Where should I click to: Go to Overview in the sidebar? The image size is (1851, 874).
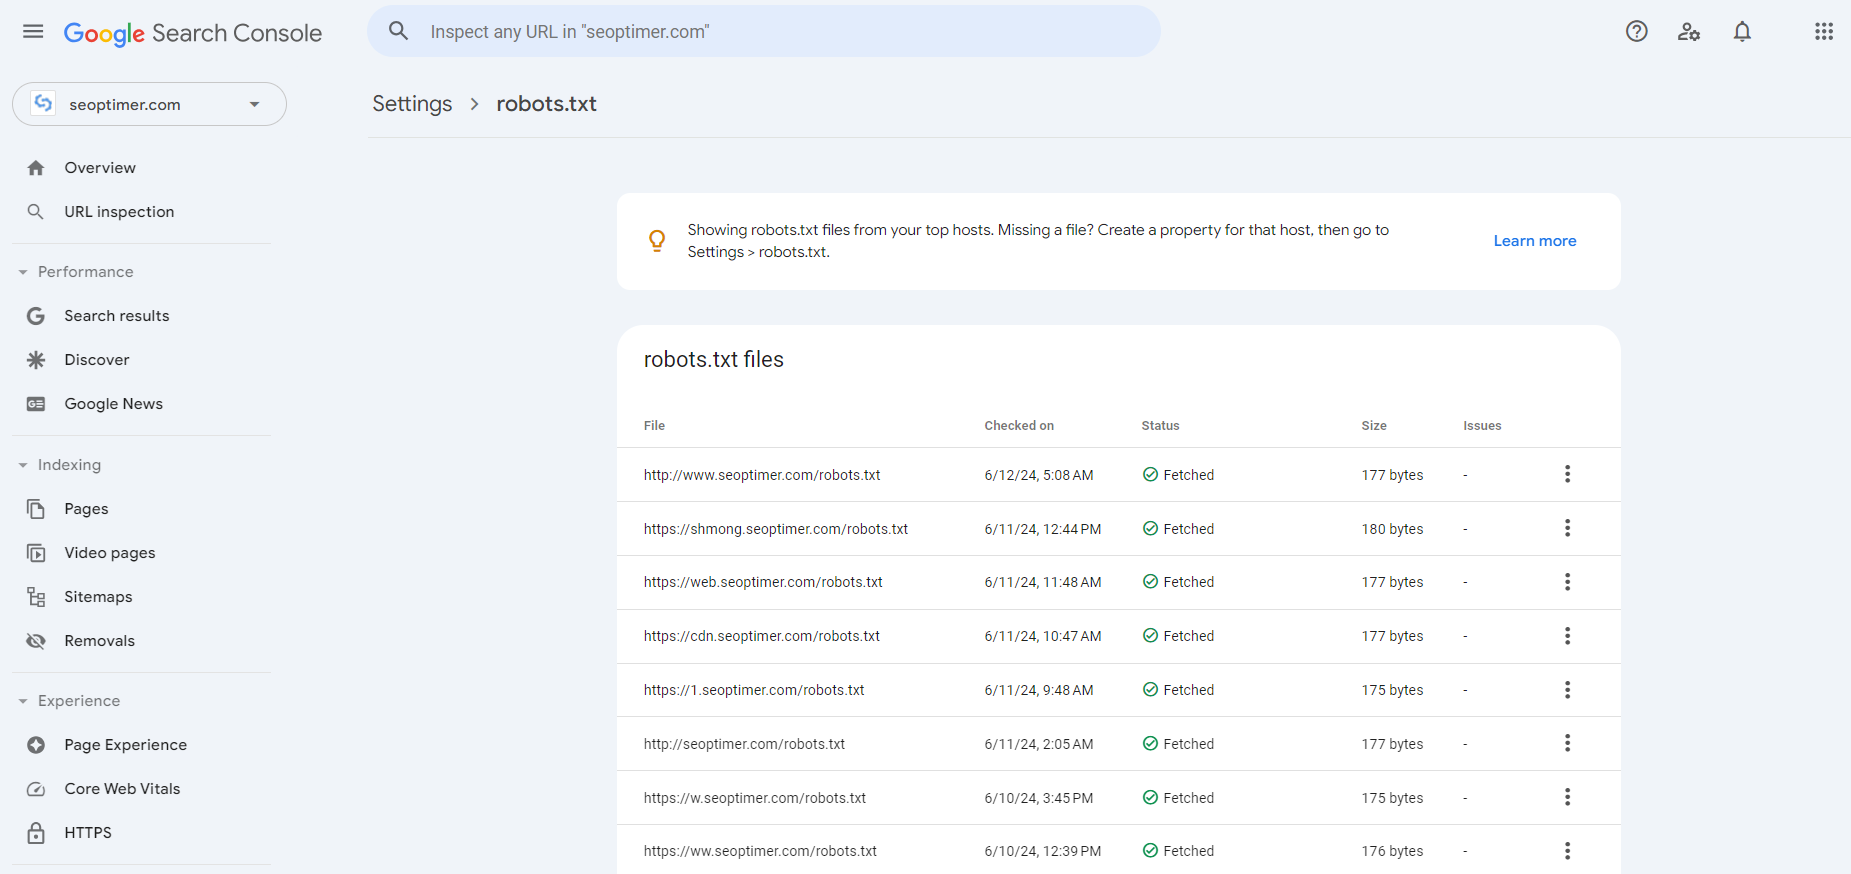100,168
